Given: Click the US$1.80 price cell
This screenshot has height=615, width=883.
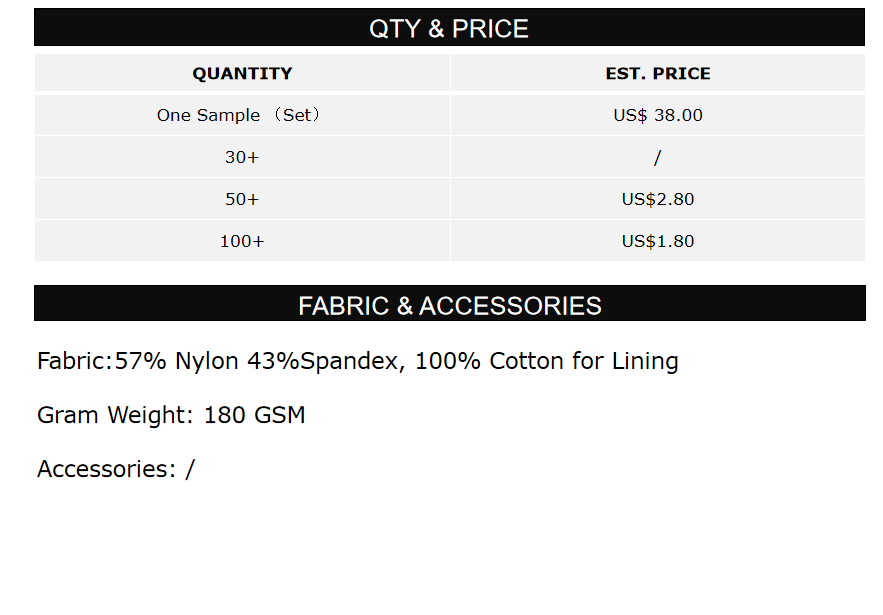Looking at the screenshot, I should coord(658,241).
